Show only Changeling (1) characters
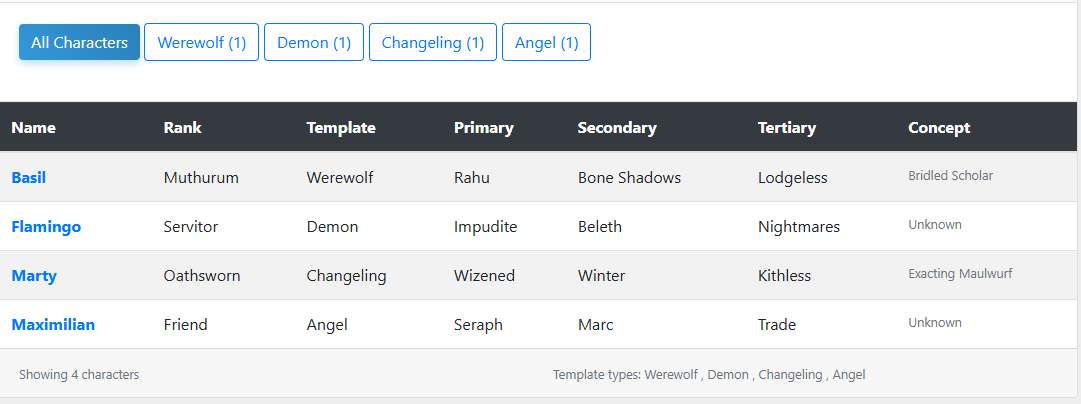This screenshot has height=404, width=1081. [x=432, y=43]
